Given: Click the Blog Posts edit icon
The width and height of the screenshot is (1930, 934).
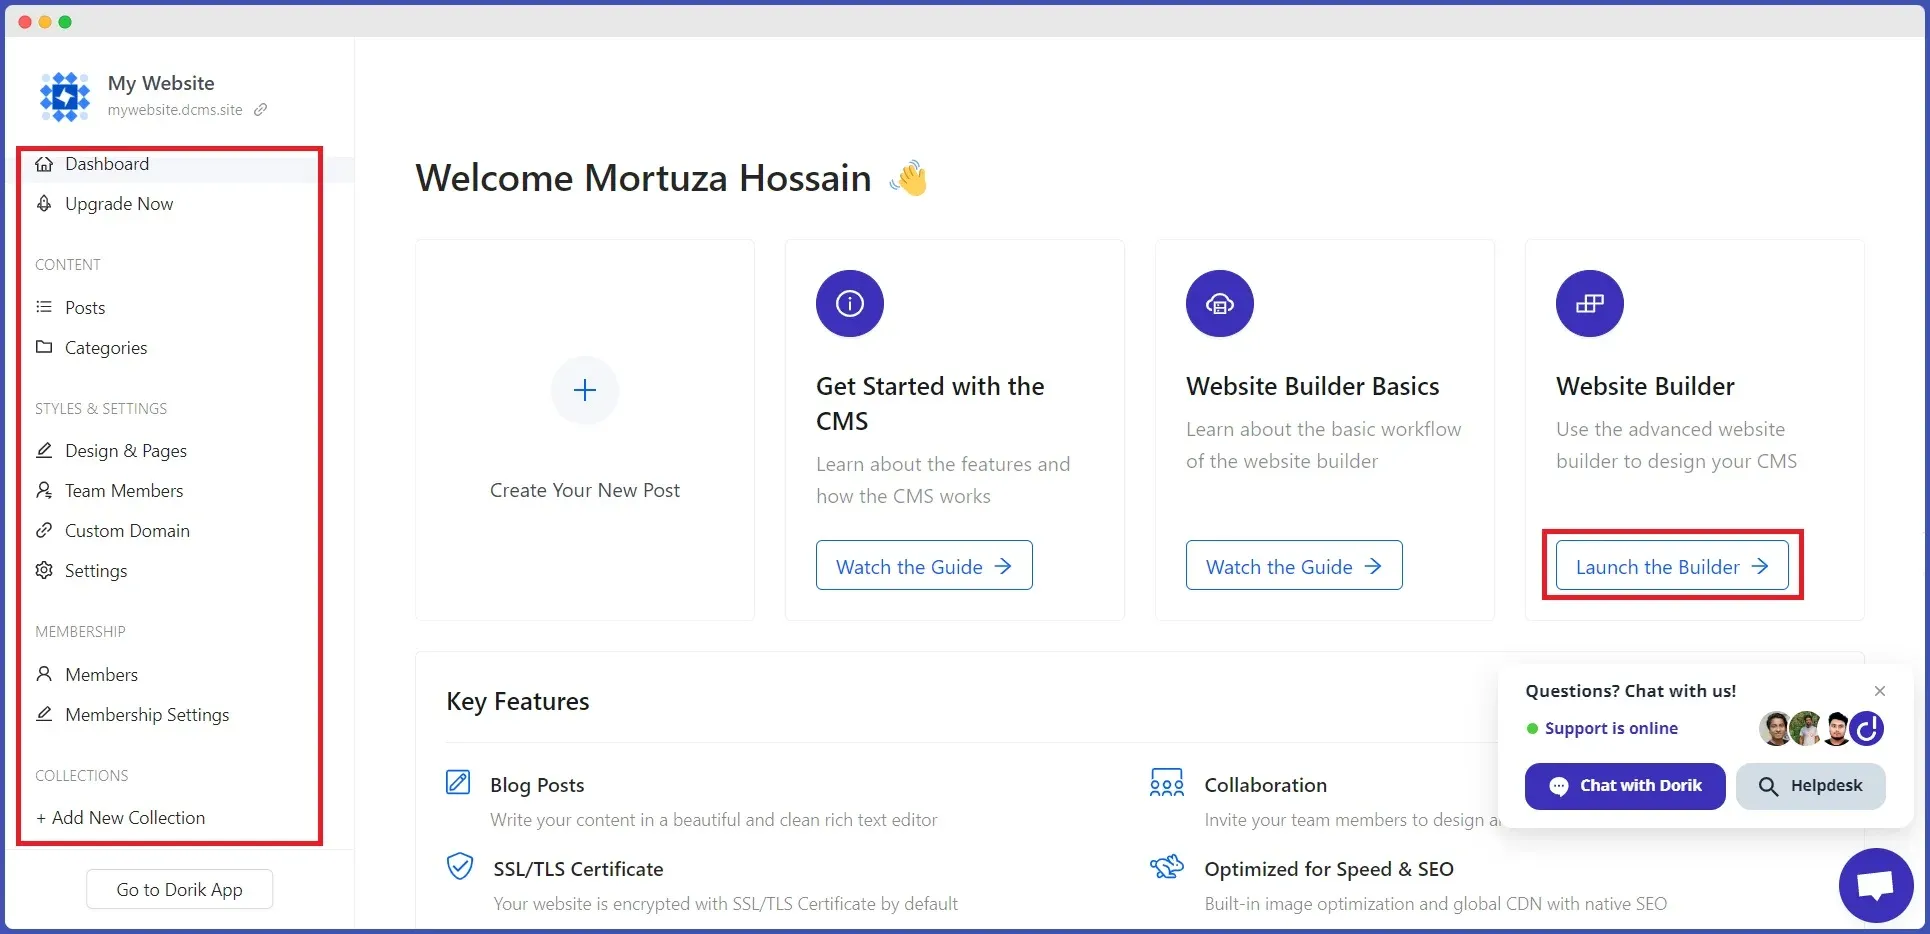Looking at the screenshot, I should 458,782.
